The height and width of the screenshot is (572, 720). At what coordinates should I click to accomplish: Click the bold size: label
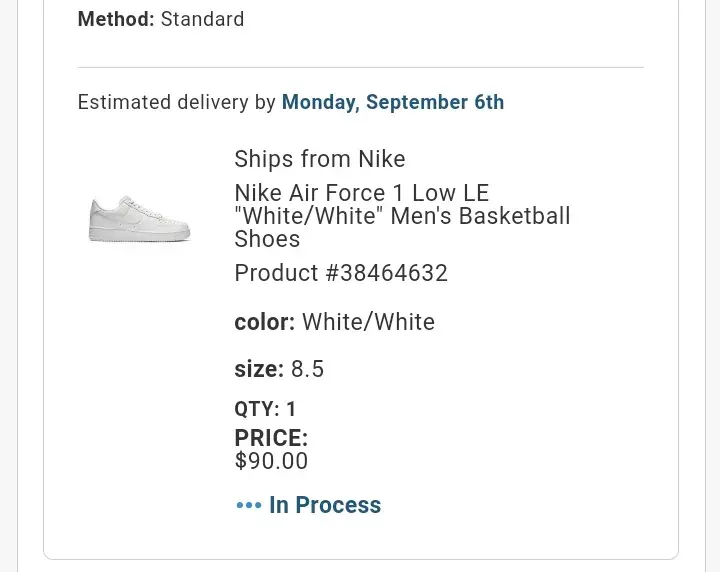[x=259, y=369]
